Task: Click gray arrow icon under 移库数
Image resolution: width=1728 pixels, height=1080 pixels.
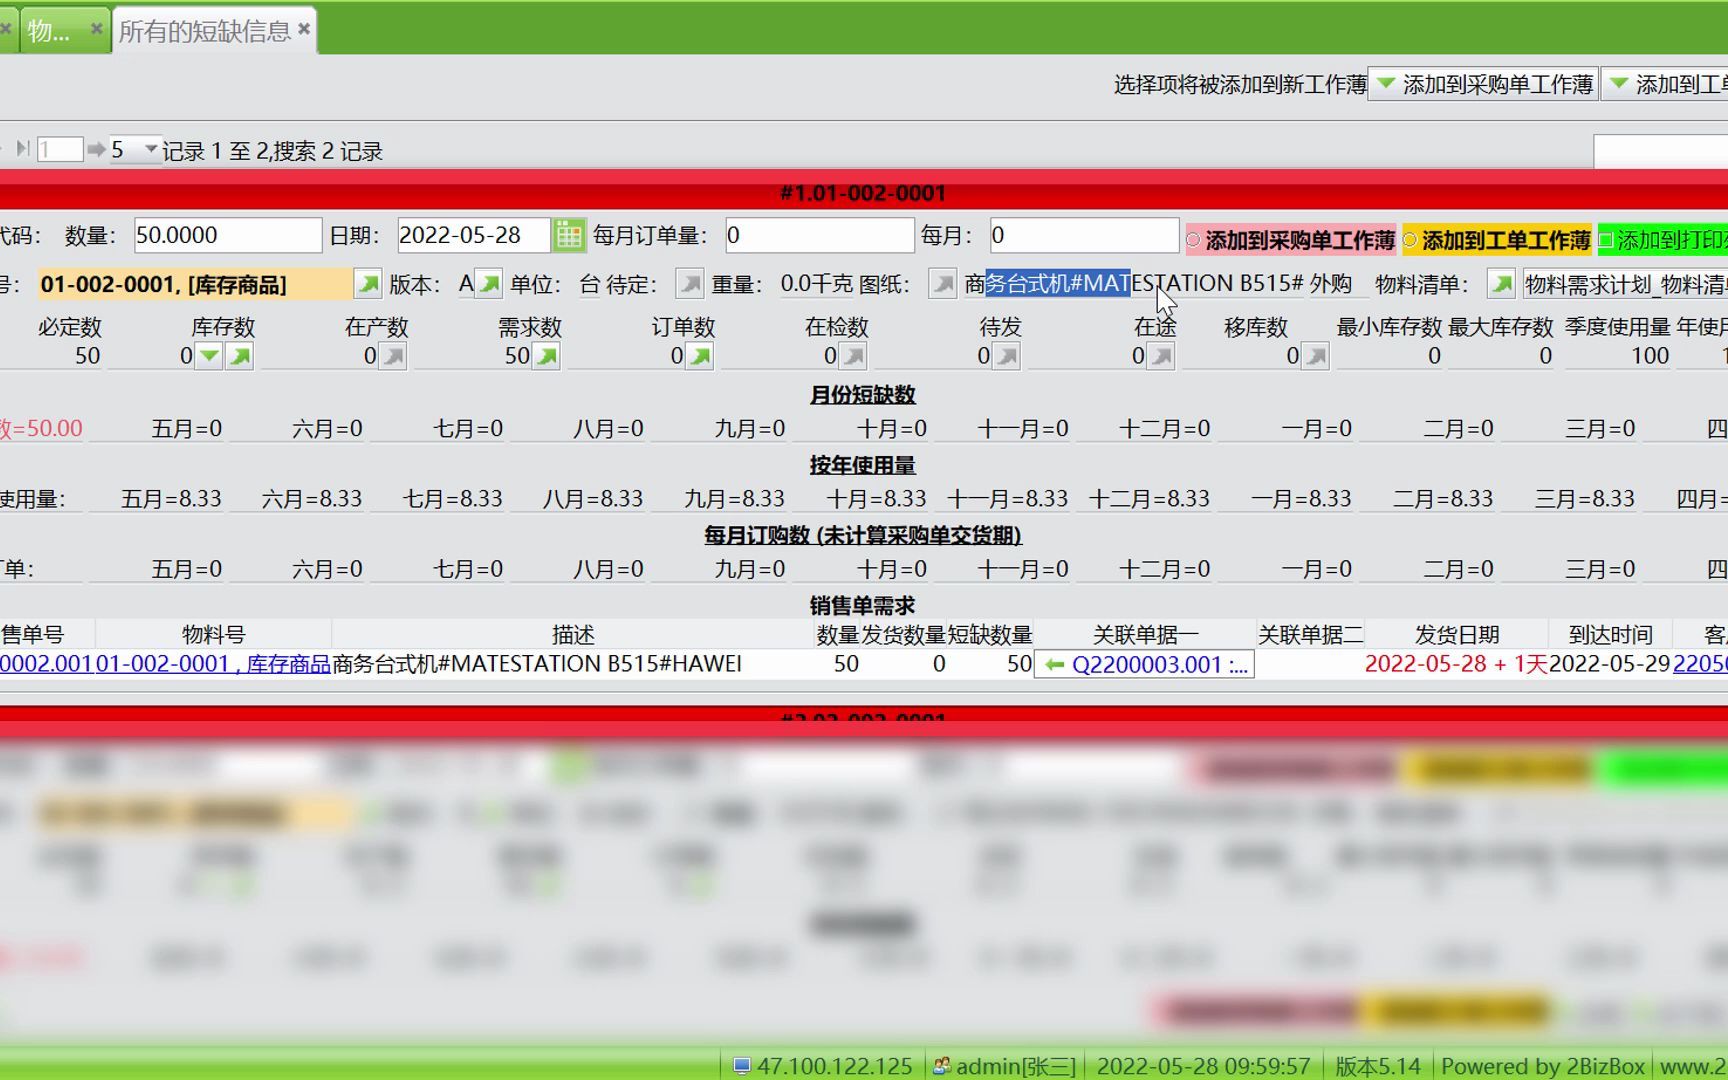Action: click(1316, 356)
